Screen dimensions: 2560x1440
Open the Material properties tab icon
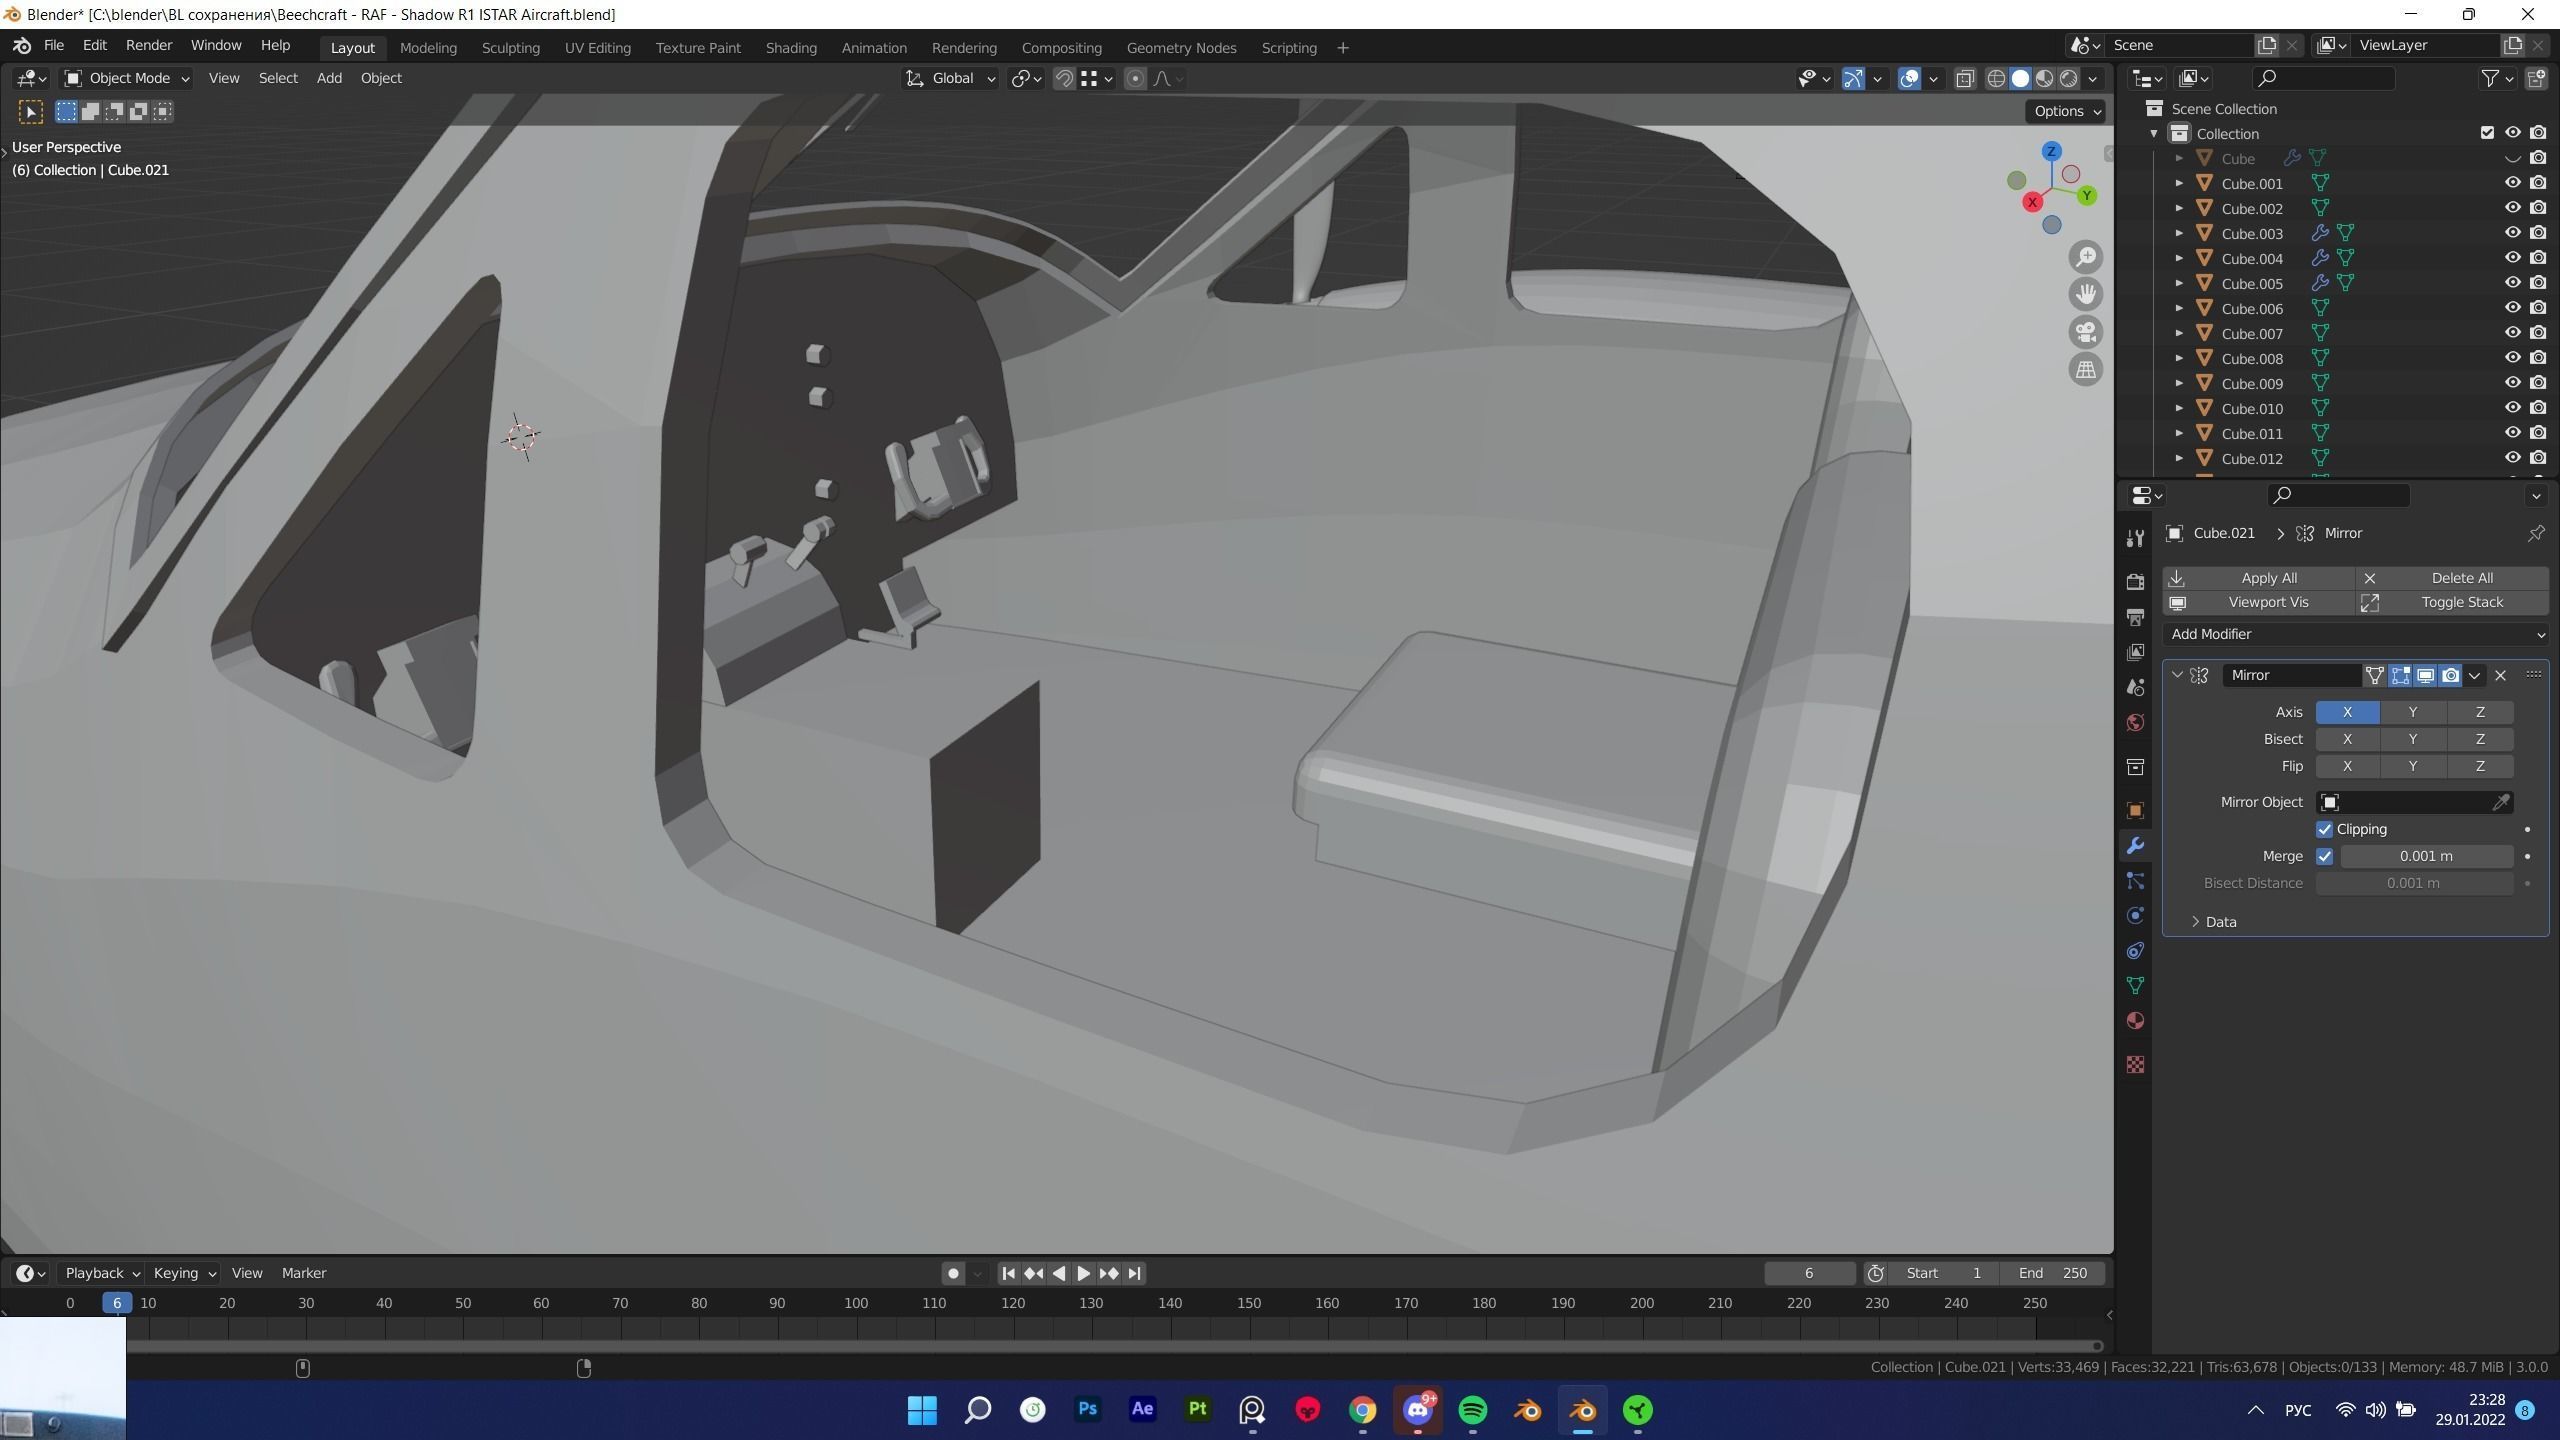(x=2135, y=1021)
